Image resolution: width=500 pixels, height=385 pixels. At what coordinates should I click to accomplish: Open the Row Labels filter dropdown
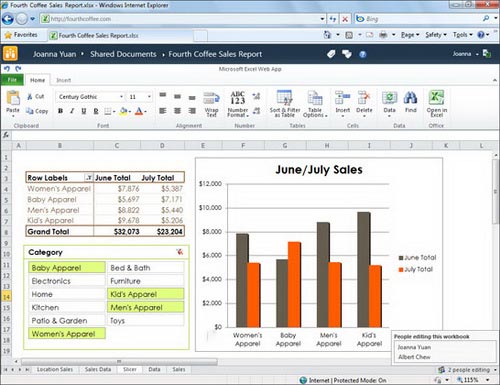coord(89,178)
